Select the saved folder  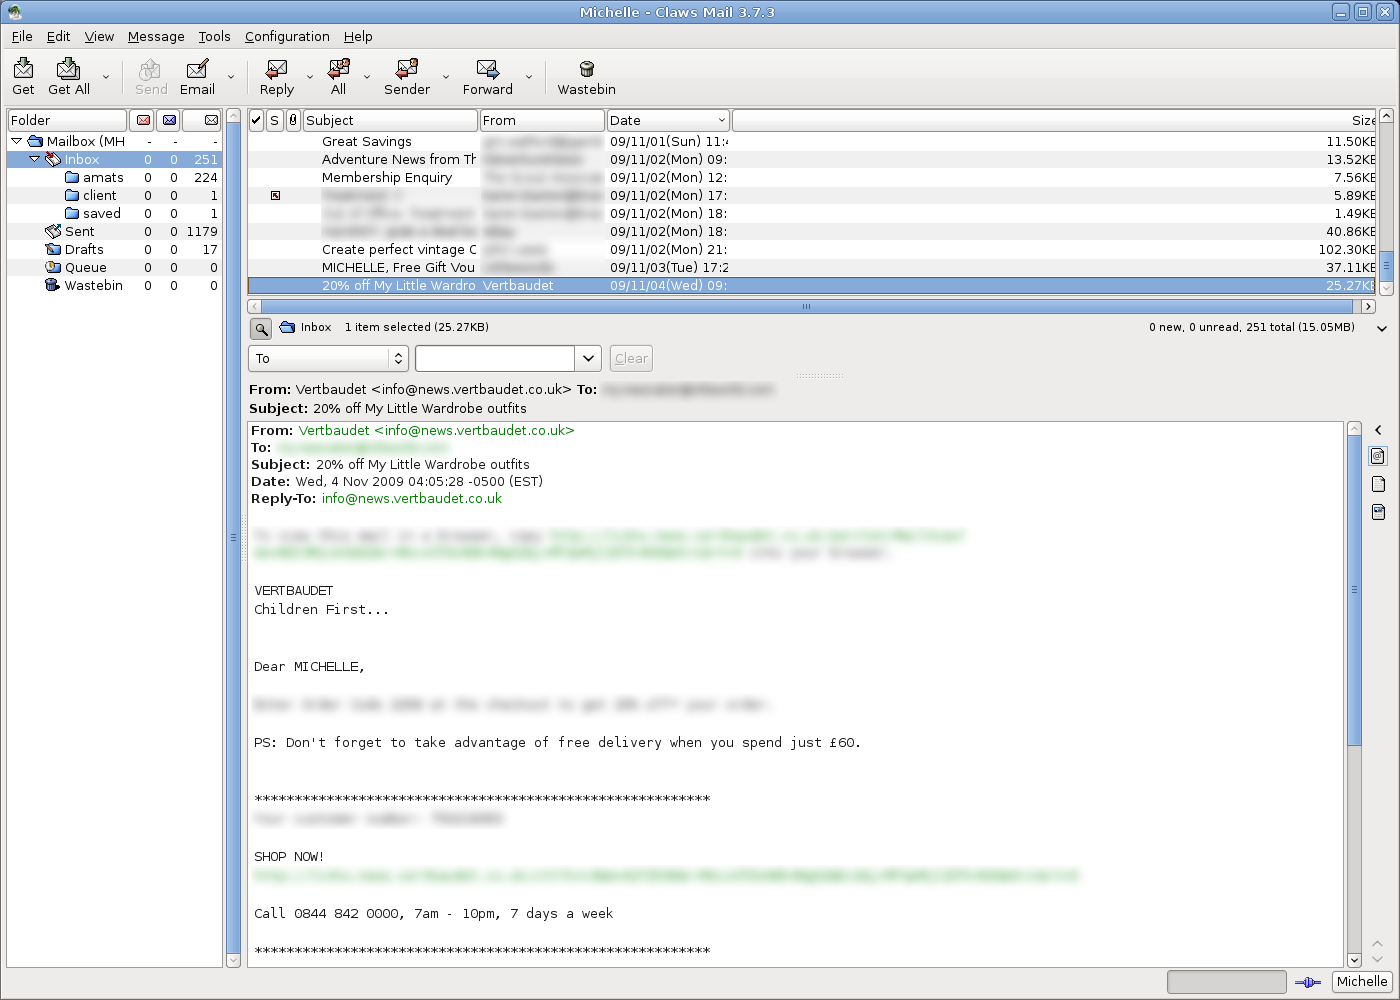click(x=102, y=213)
